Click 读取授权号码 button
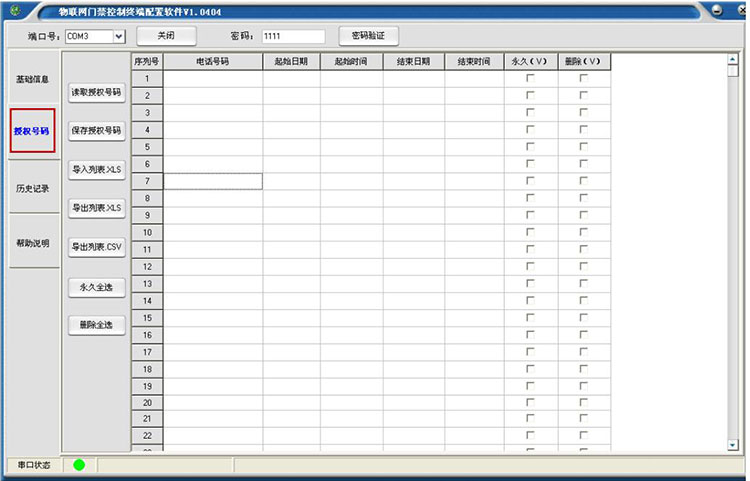750x481 pixels. 96,92
